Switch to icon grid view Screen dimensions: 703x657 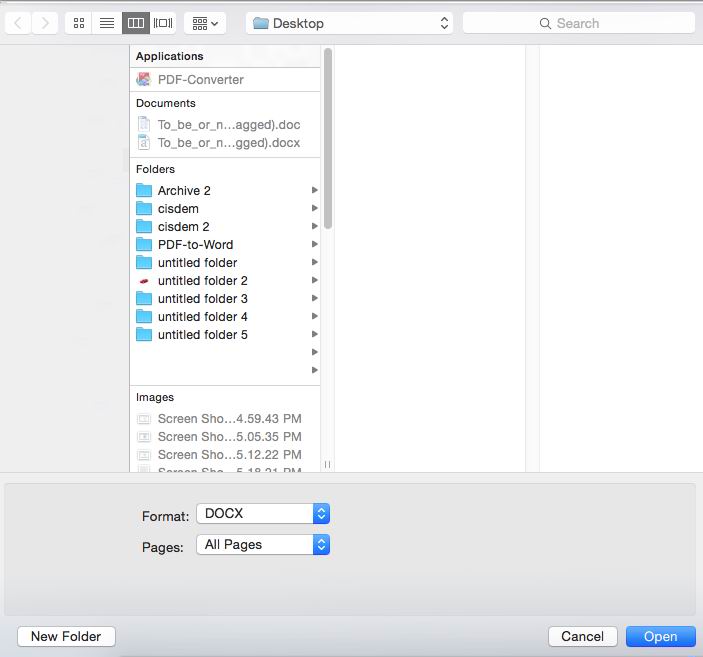click(79, 23)
